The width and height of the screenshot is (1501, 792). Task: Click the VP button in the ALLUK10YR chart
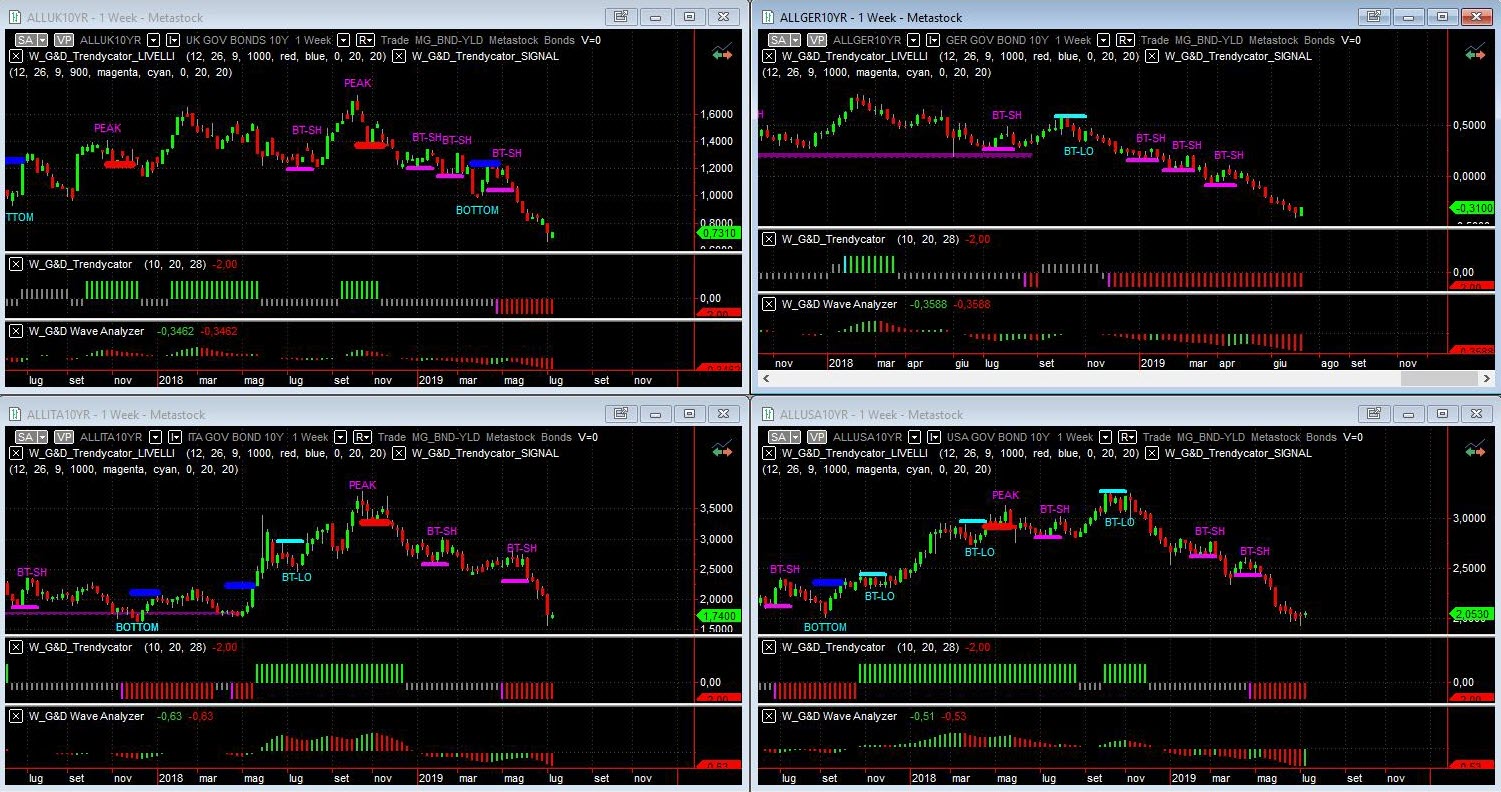point(64,40)
